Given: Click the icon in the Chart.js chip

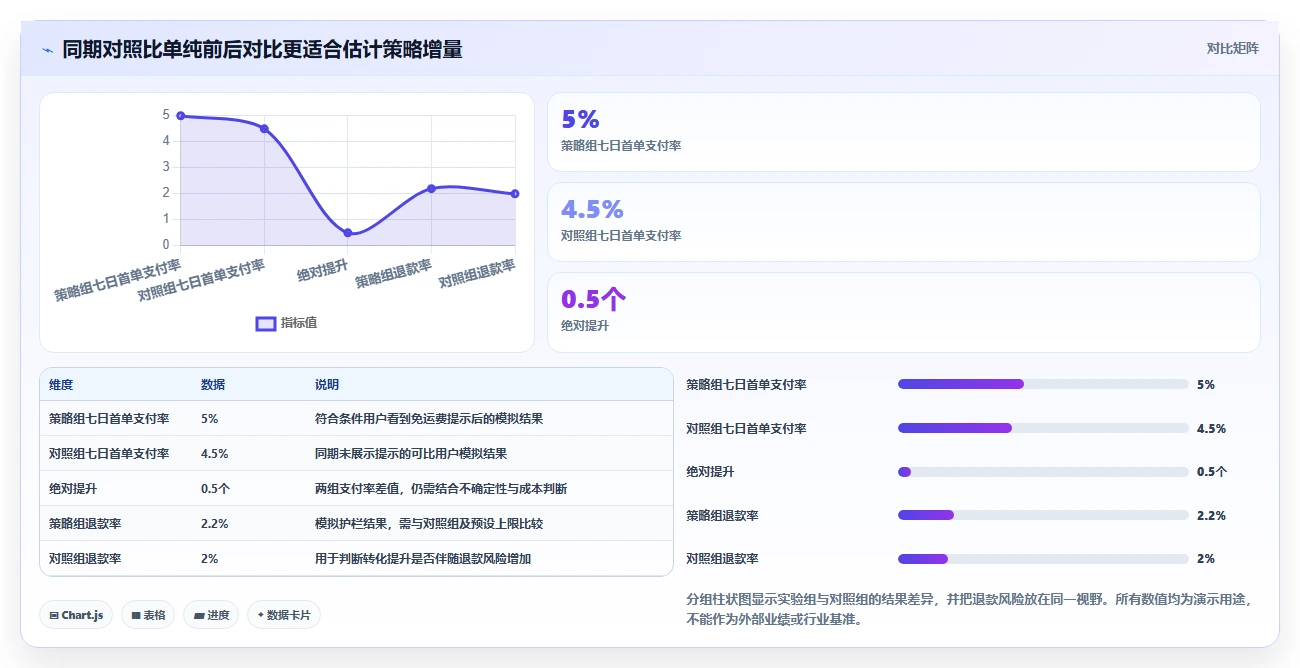Looking at the screenshot, I should [x=54, y=615].
